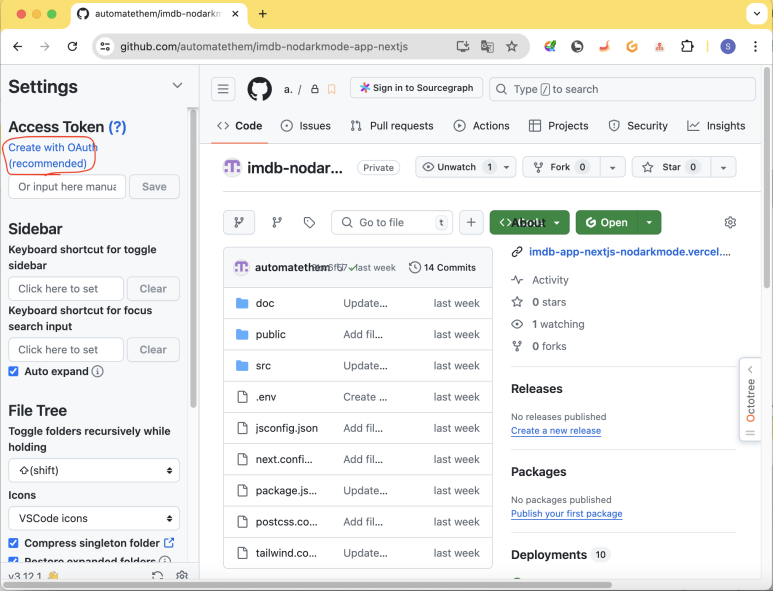Open a new browser tab with plus
Image resolution: width=773 pixels, height=591 pixels.
point(263,14)
